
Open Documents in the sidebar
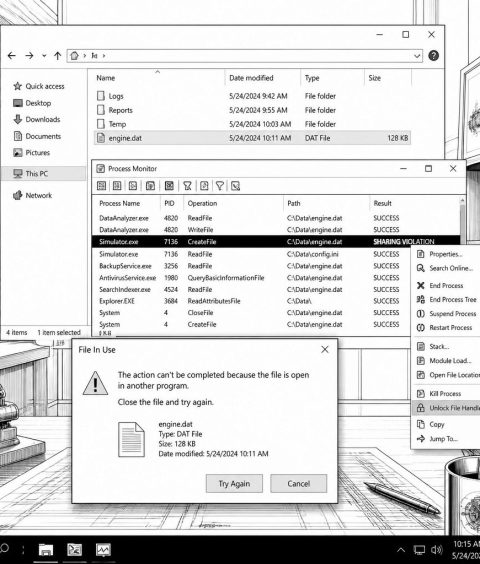click(x=37, y=136)
